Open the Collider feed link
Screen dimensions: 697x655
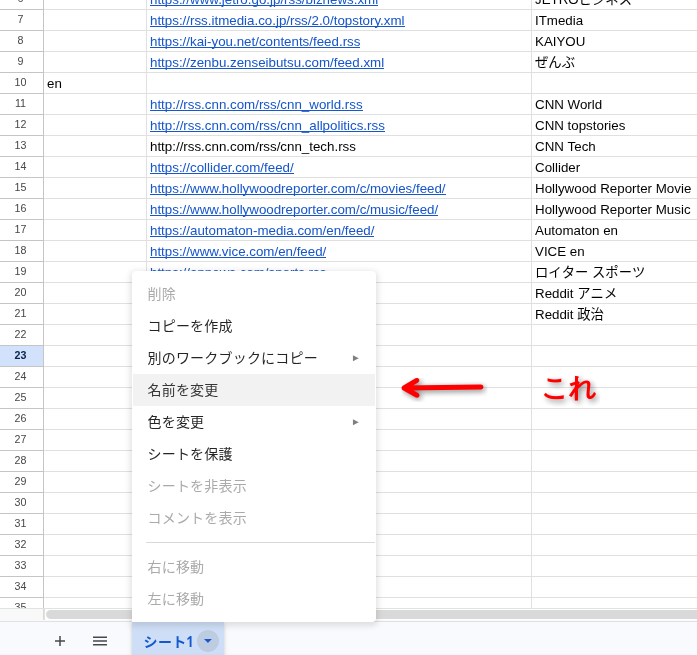coord(222,168)
